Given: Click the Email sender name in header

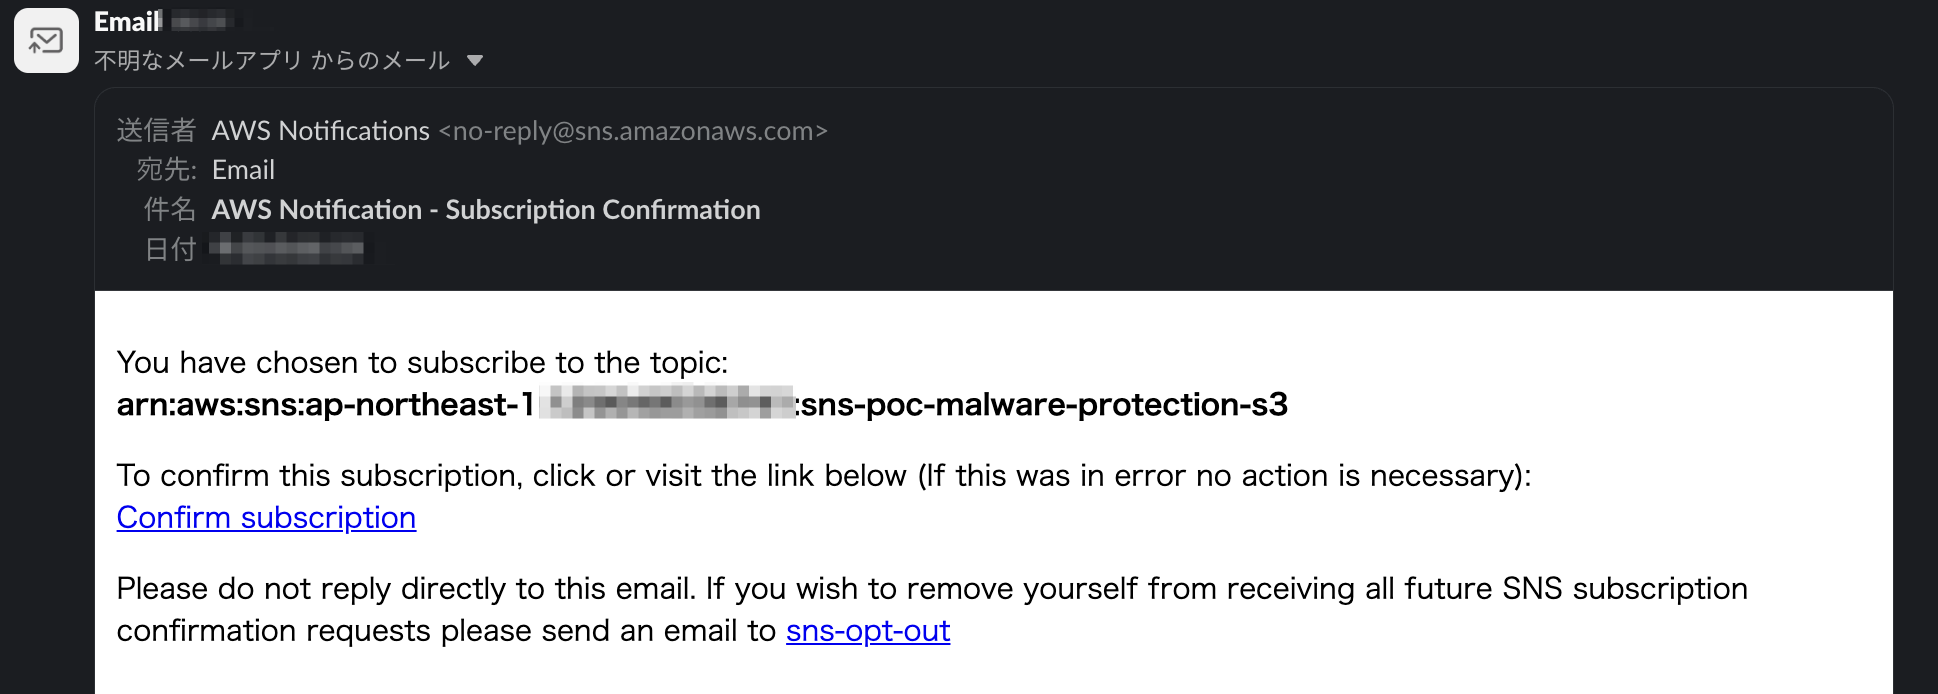Looking at the screenshot, I should pos(127,21).
